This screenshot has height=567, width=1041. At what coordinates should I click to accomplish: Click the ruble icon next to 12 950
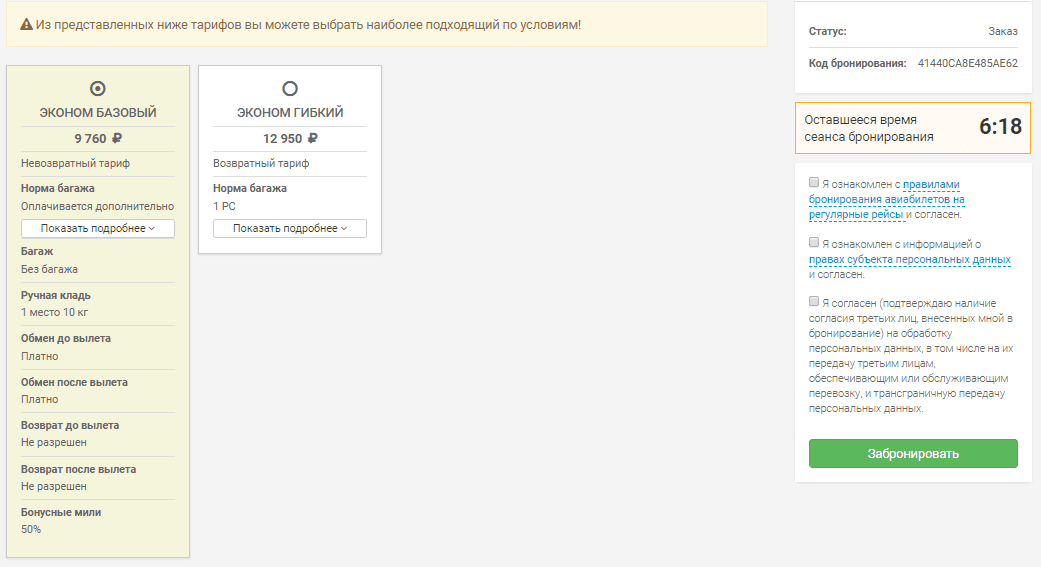313,138
